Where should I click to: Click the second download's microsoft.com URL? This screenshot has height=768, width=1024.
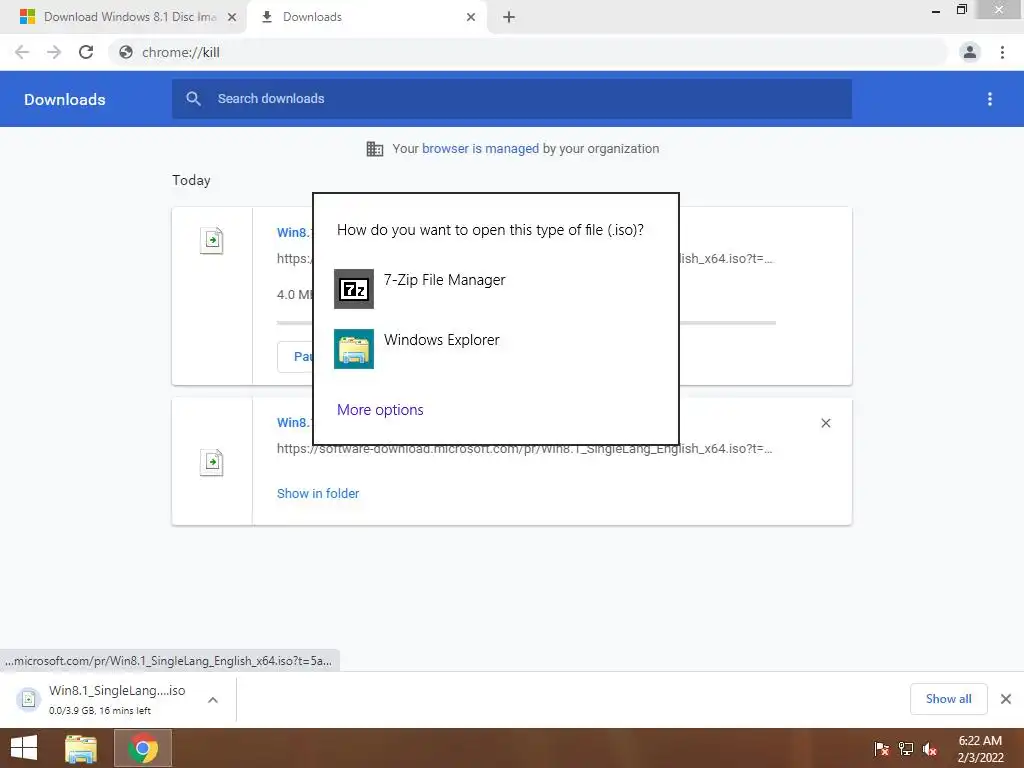point(524,449)
